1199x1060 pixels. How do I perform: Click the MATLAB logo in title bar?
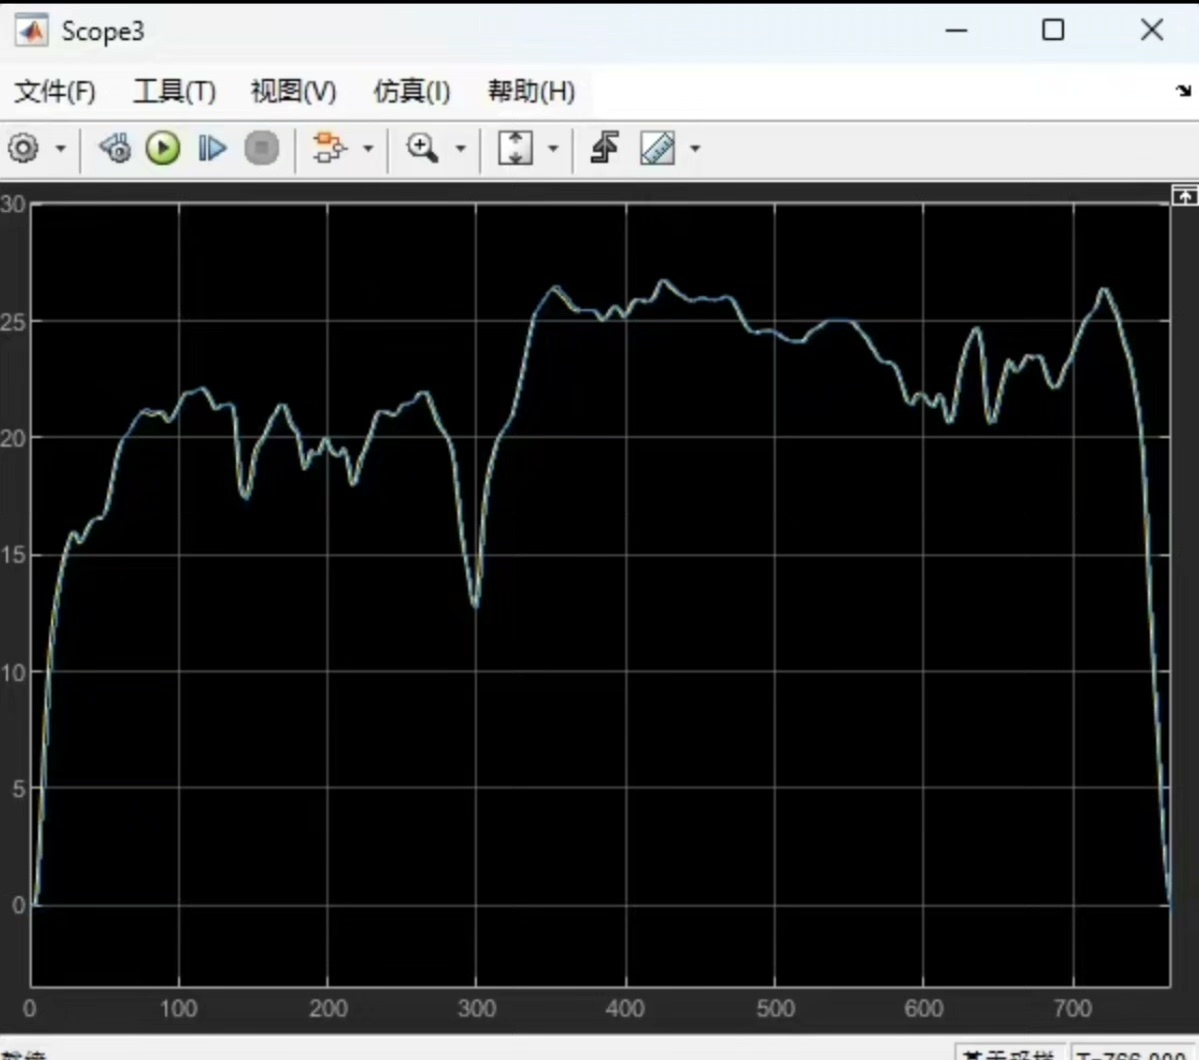pyautogui.click(x=32, y=31)
